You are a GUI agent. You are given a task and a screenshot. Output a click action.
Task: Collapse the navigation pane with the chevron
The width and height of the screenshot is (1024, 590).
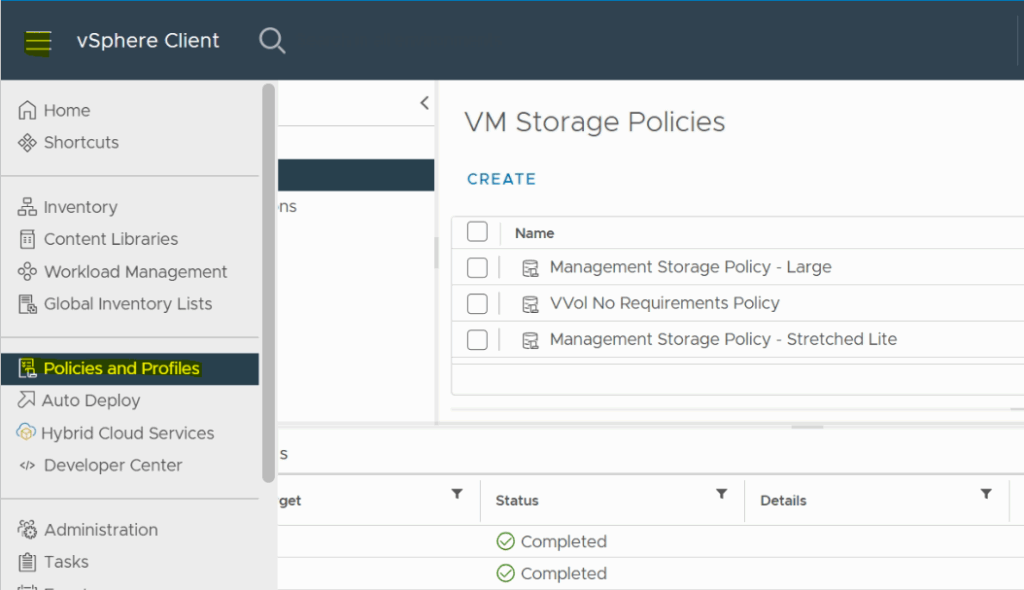point(424,103)
